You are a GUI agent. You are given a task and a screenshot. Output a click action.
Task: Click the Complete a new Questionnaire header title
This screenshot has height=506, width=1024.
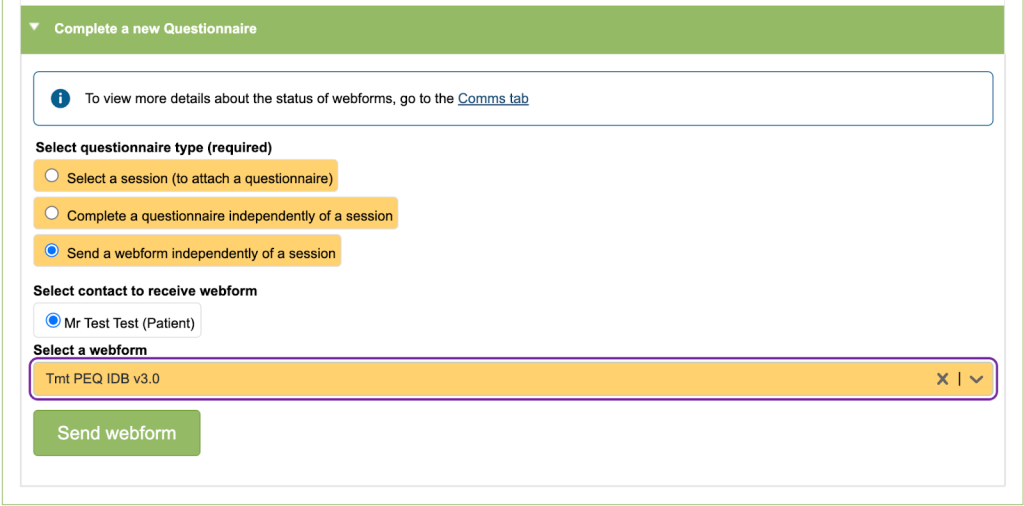155,29
